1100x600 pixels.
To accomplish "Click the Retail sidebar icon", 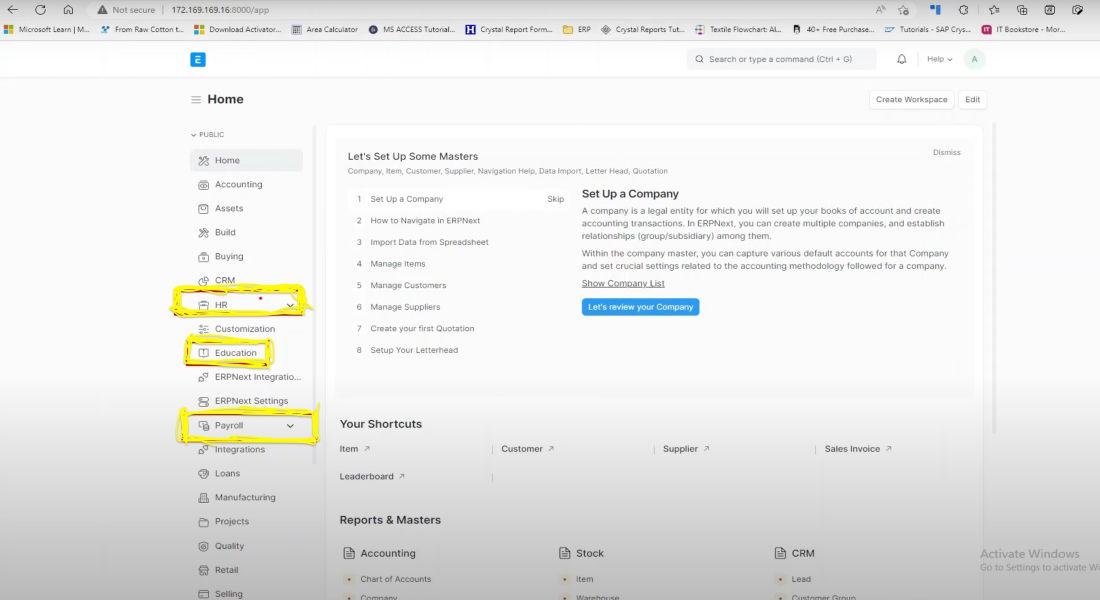I will [203, 570].
